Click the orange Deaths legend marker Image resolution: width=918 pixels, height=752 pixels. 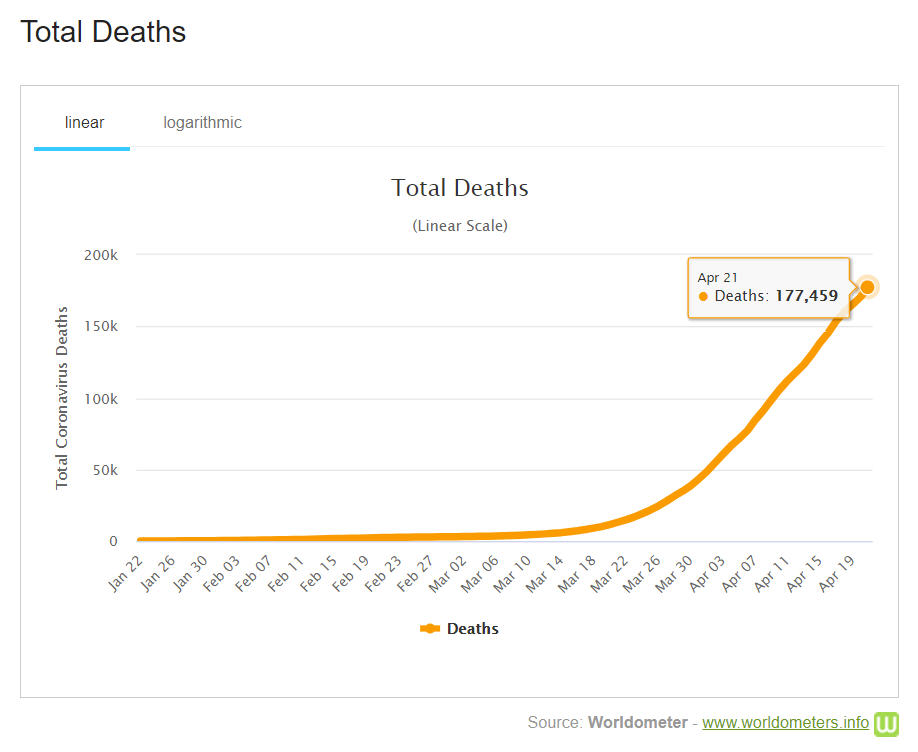click(430, 629)
